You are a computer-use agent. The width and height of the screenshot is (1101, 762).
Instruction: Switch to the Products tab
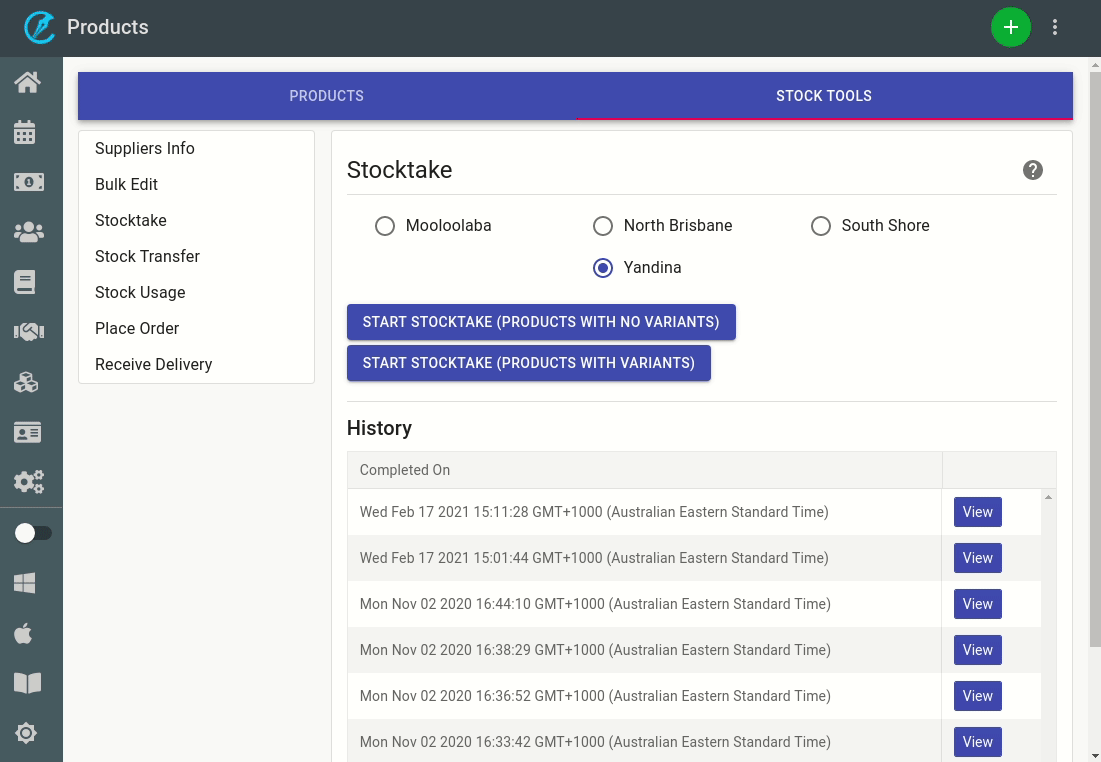click(x=327, y=96)
